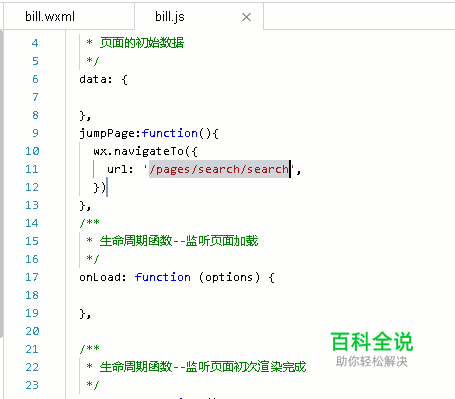455x399 pixels.
Task: Click the comment '页面的初始数据'
Action: point(142,43)
